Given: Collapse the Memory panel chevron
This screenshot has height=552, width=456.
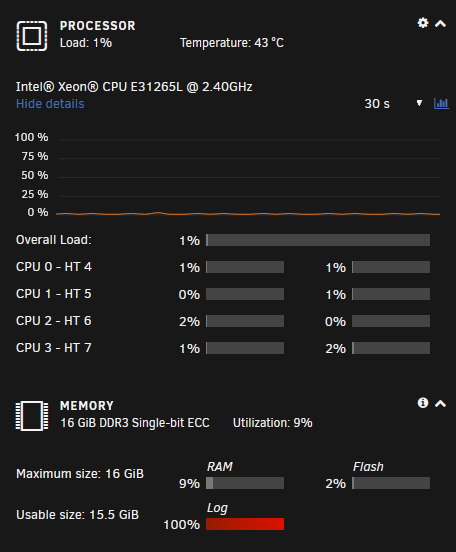Looking at the screenshot, I should 440,403.
